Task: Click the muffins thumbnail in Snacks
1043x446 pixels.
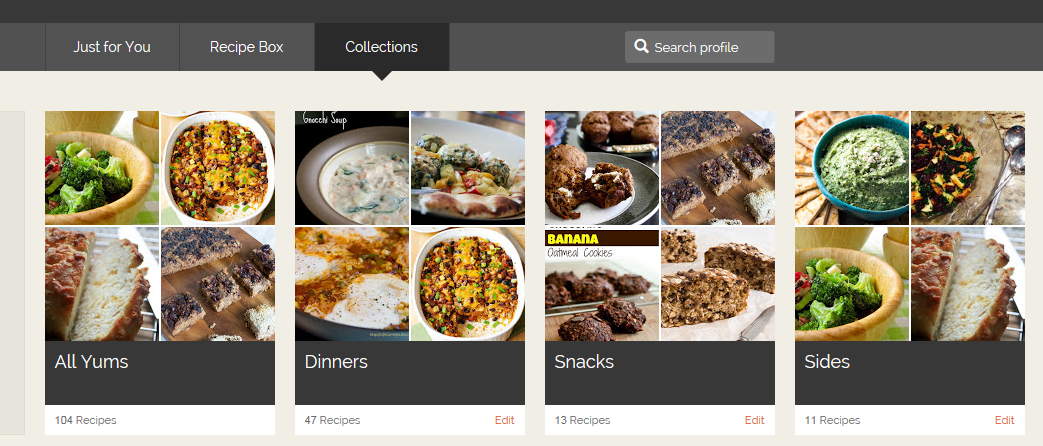Action: [x=601, y=168]
